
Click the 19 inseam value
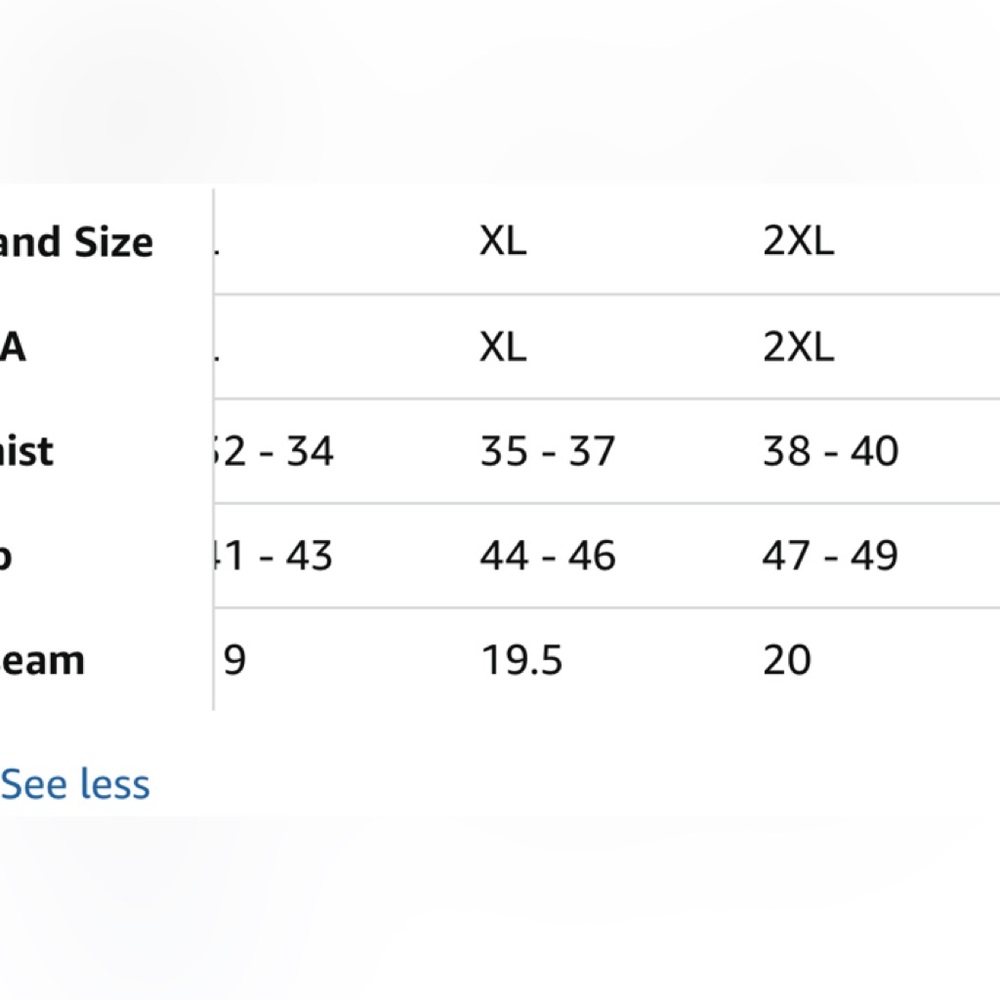point(232,659)
